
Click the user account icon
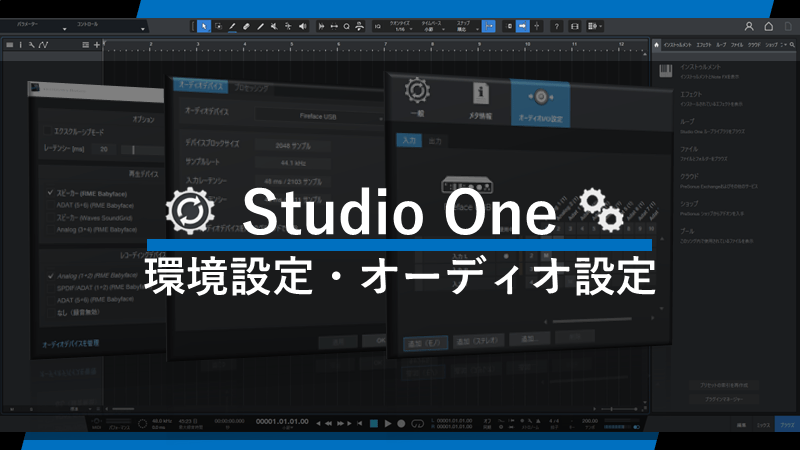[749, 27]
